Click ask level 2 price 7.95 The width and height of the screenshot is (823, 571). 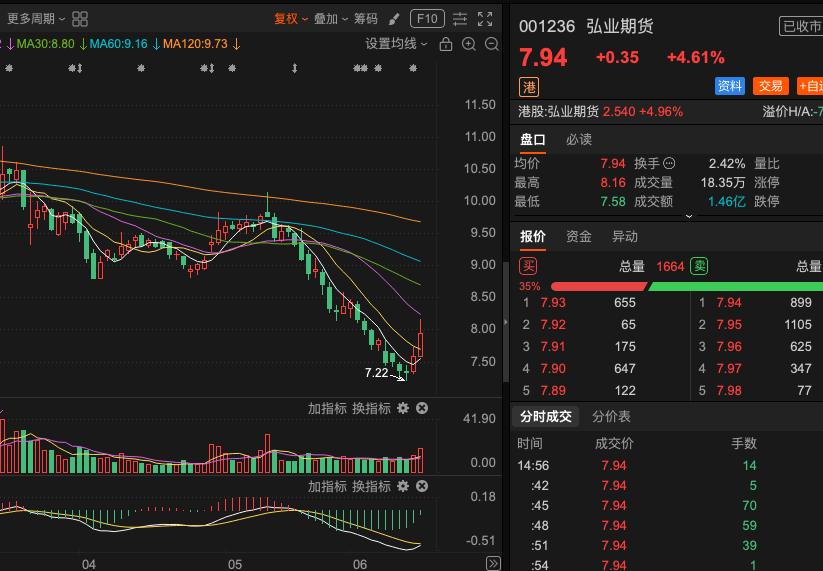[x=729, y=325]
